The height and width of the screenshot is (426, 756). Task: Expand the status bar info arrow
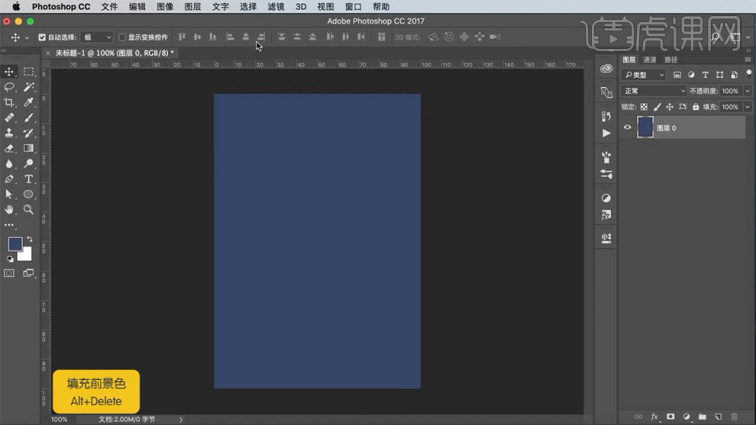[x=181, y=420]
